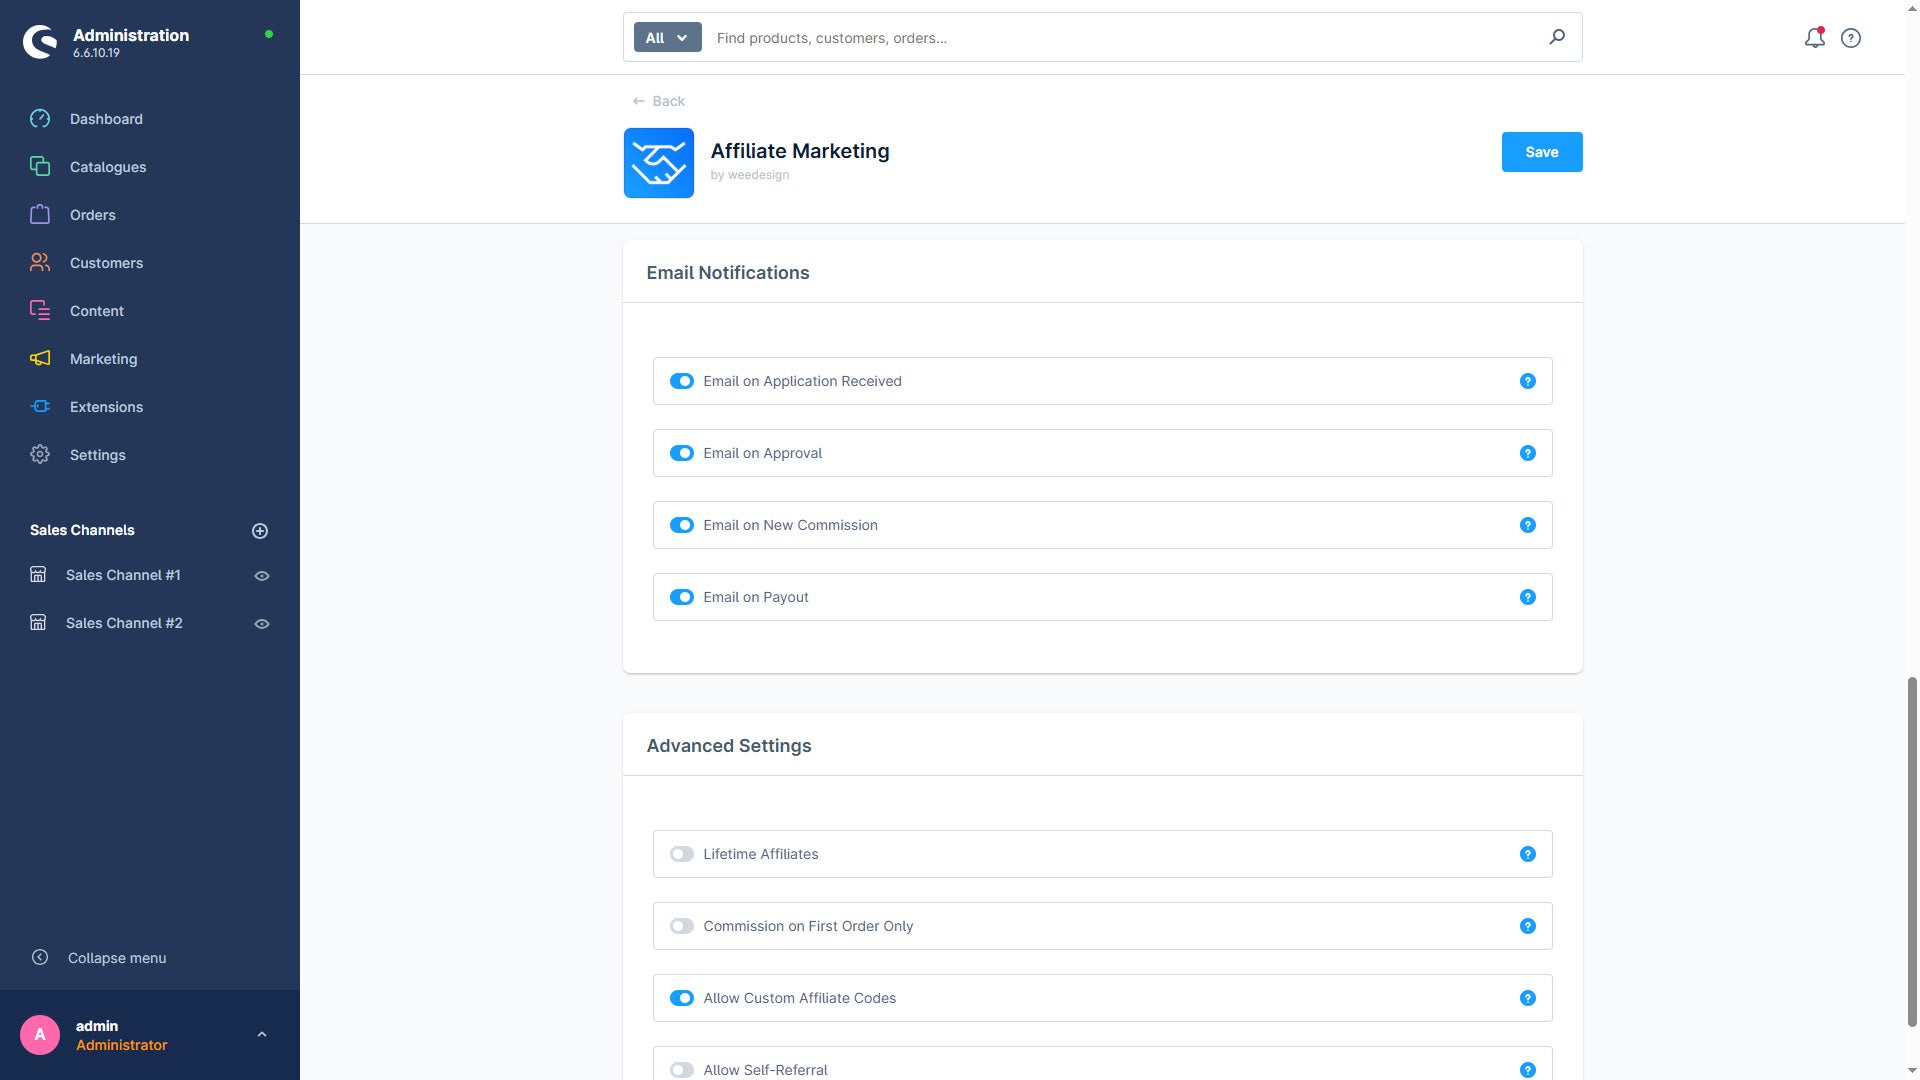Screen dimensions: 1920x1080
Task: Enable Commission on First Order Only
Action: 682,926
